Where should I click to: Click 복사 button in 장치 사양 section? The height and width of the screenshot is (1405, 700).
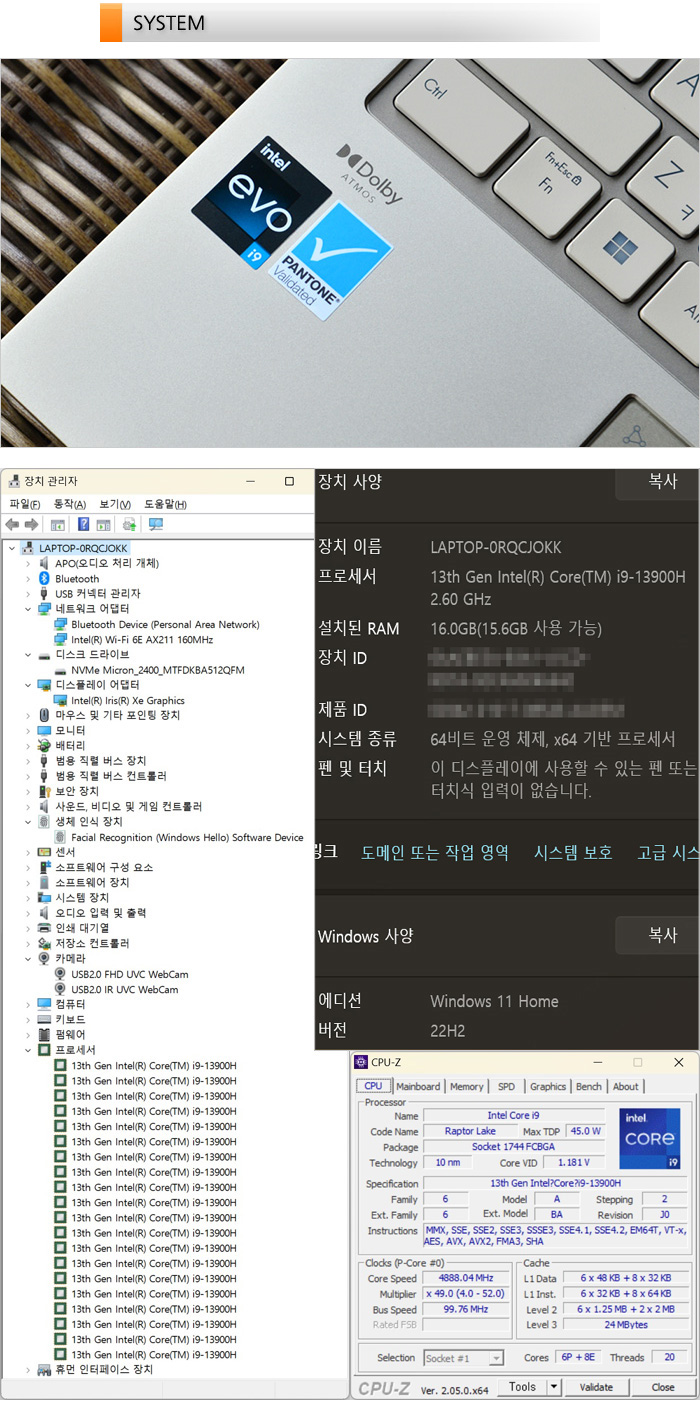click(x=657, y=481)
